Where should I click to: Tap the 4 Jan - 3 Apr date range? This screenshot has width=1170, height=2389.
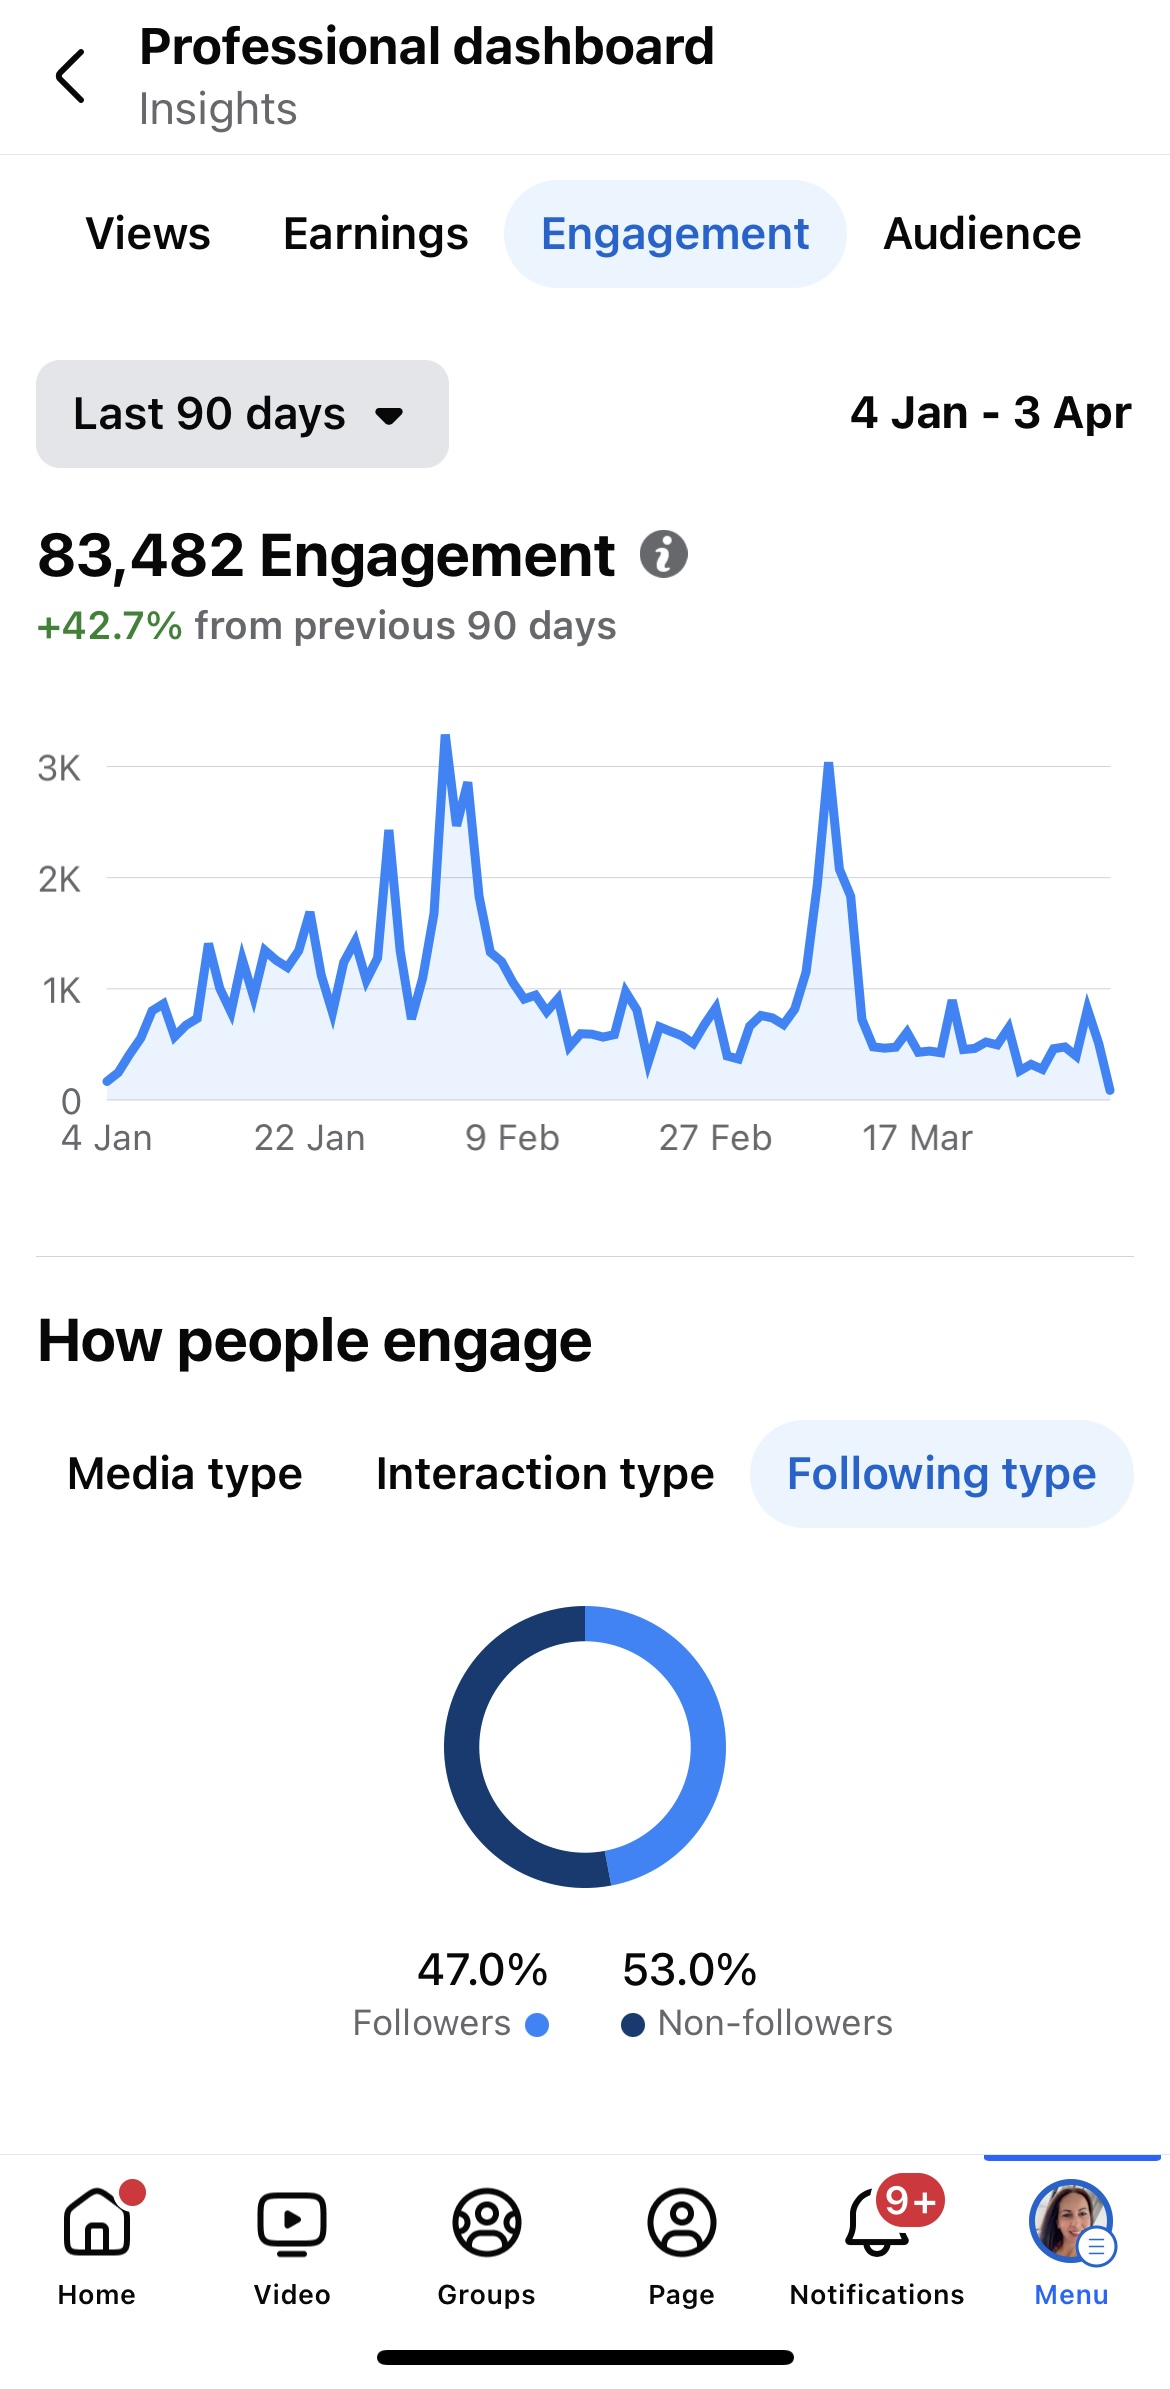click(990, 413)
